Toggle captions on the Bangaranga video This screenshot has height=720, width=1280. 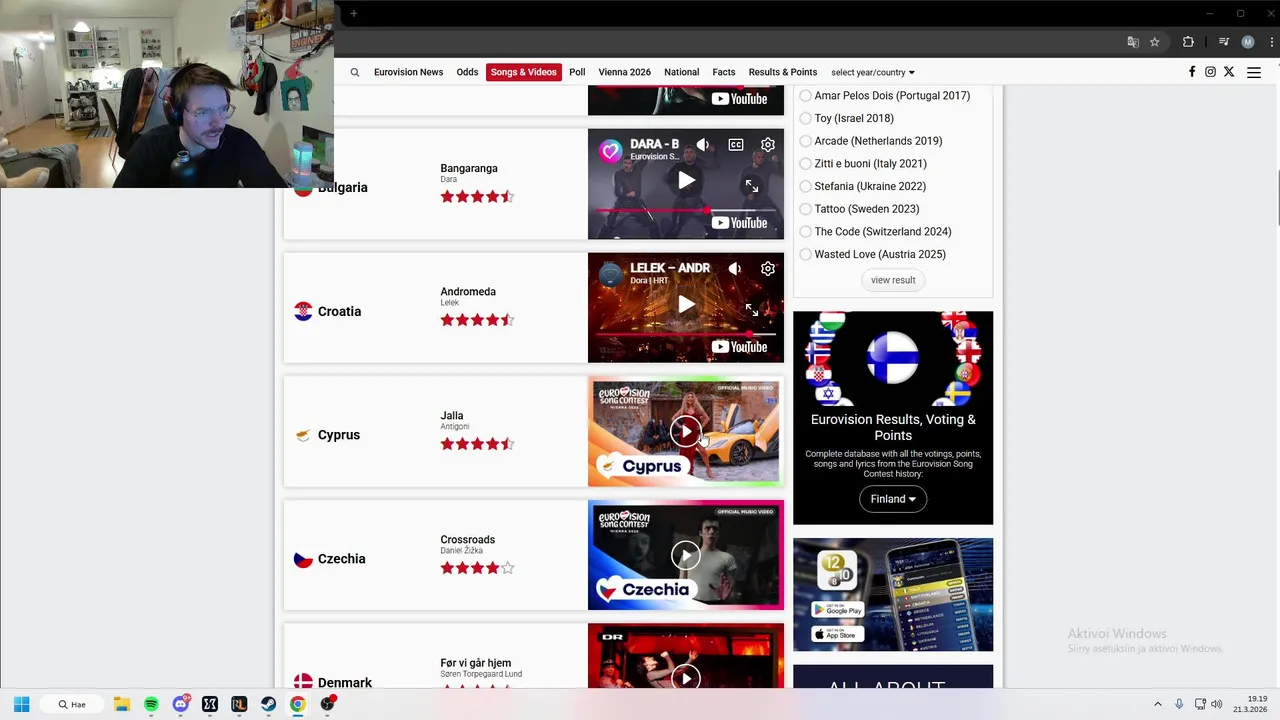click(736, 145)
